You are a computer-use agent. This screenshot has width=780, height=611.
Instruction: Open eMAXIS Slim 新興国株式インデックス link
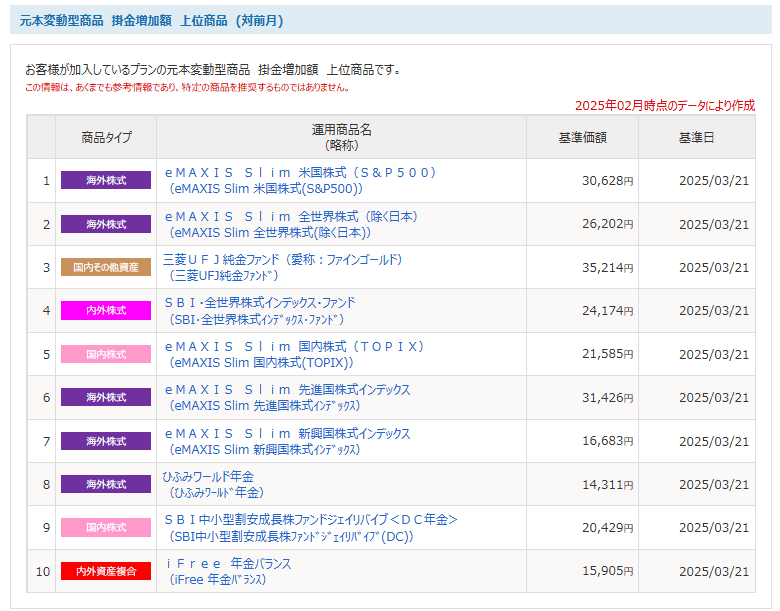[287, 441]
